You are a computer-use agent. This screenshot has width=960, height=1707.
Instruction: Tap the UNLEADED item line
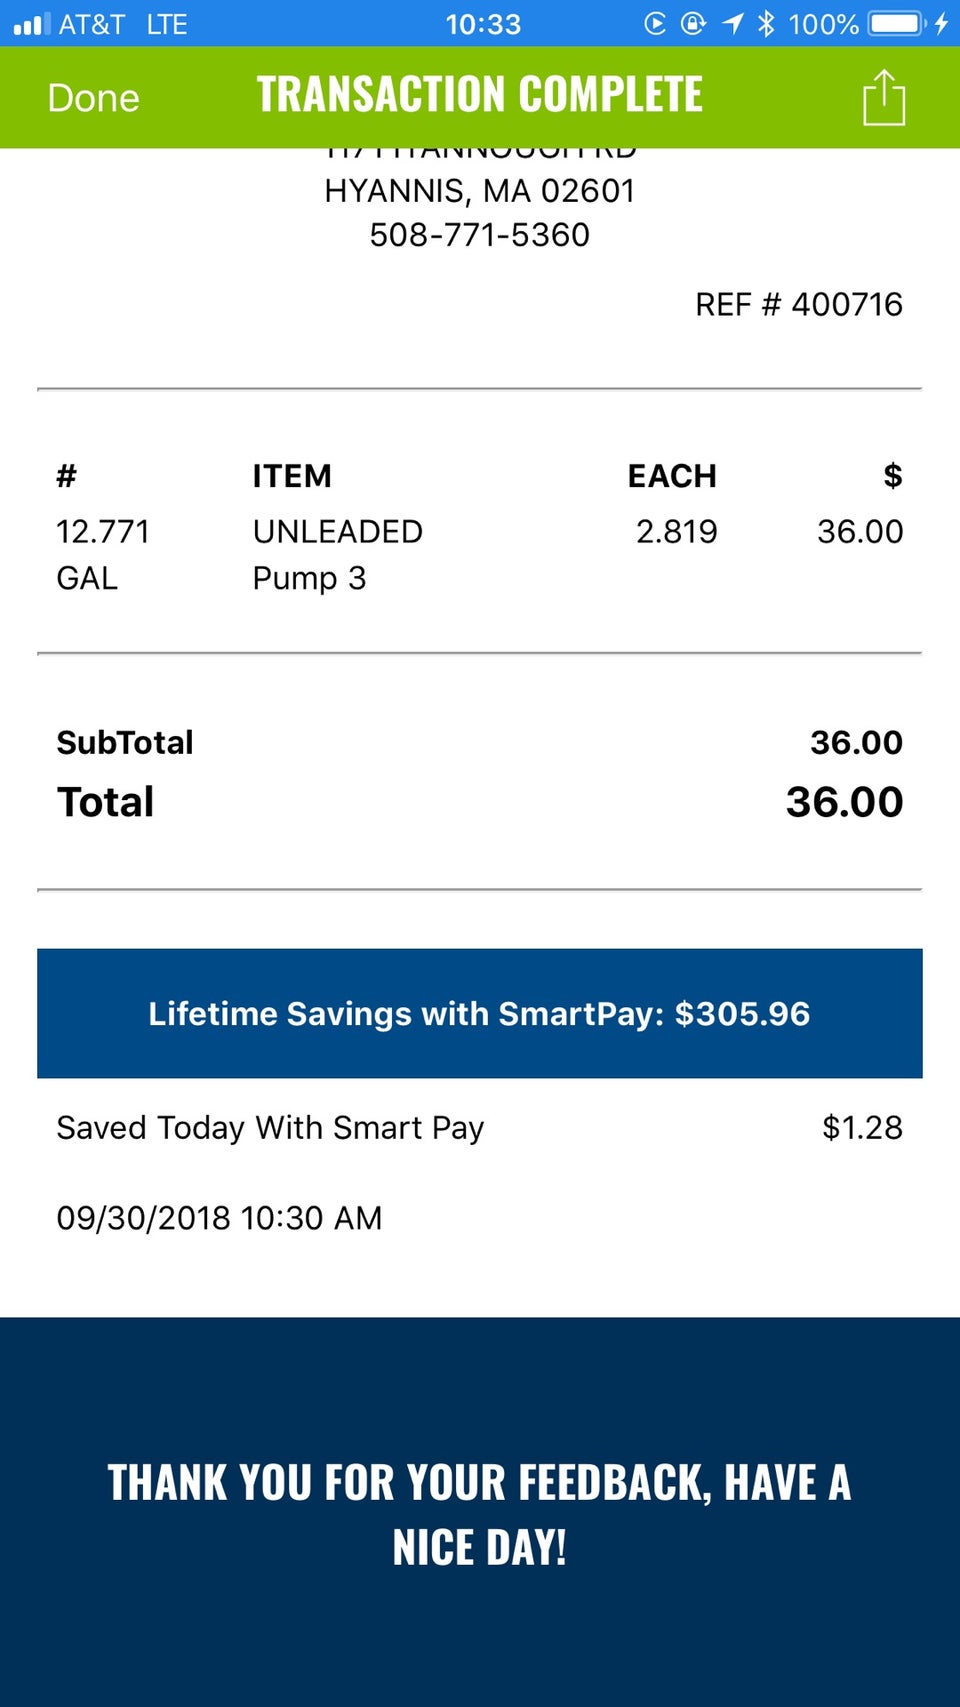337,532
